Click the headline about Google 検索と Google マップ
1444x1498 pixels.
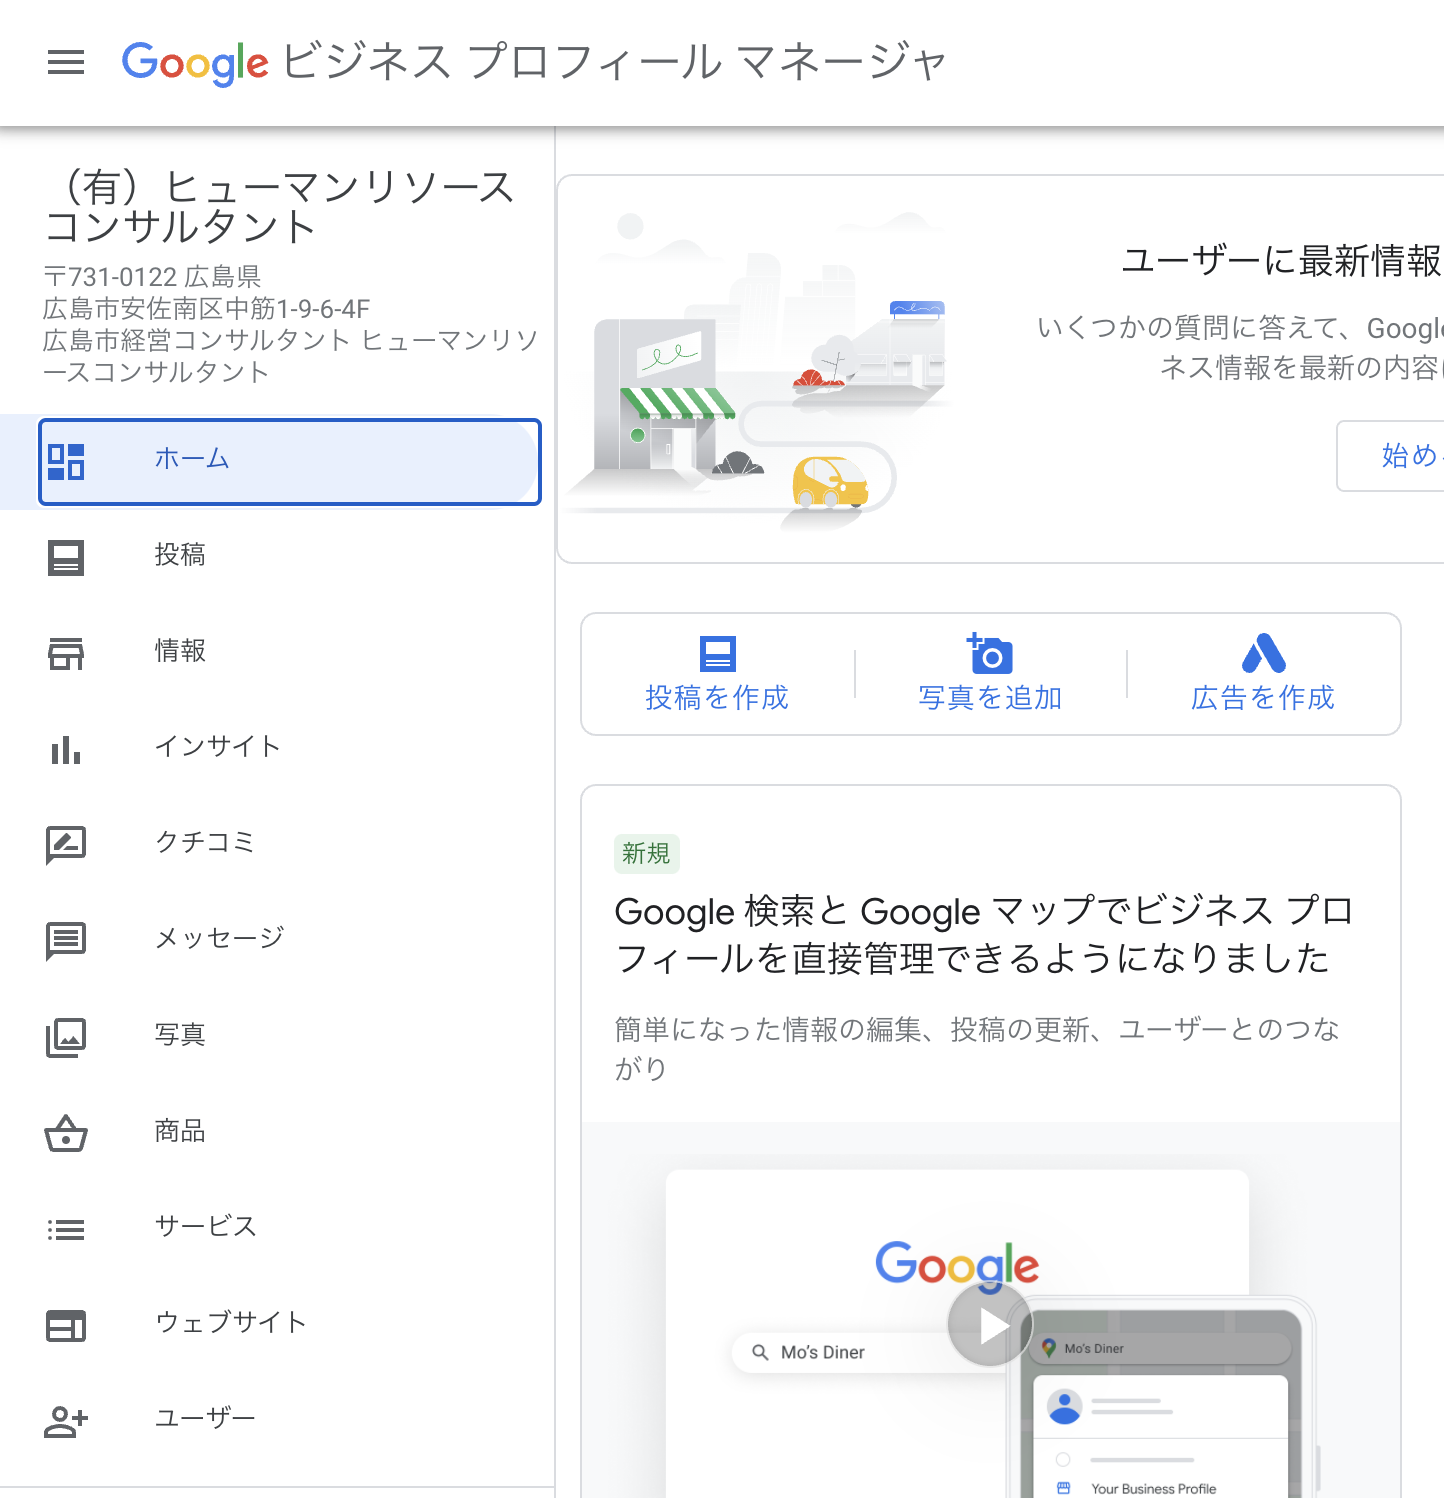[x=983, y=935]
